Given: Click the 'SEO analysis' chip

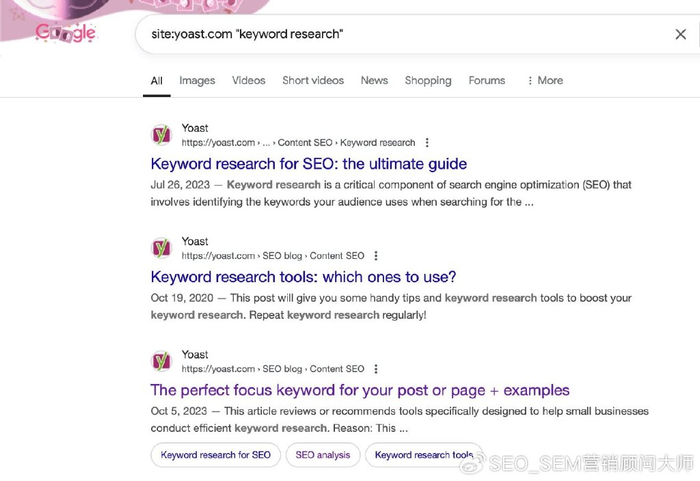Looking at the screenshot, I should [323, 455].
